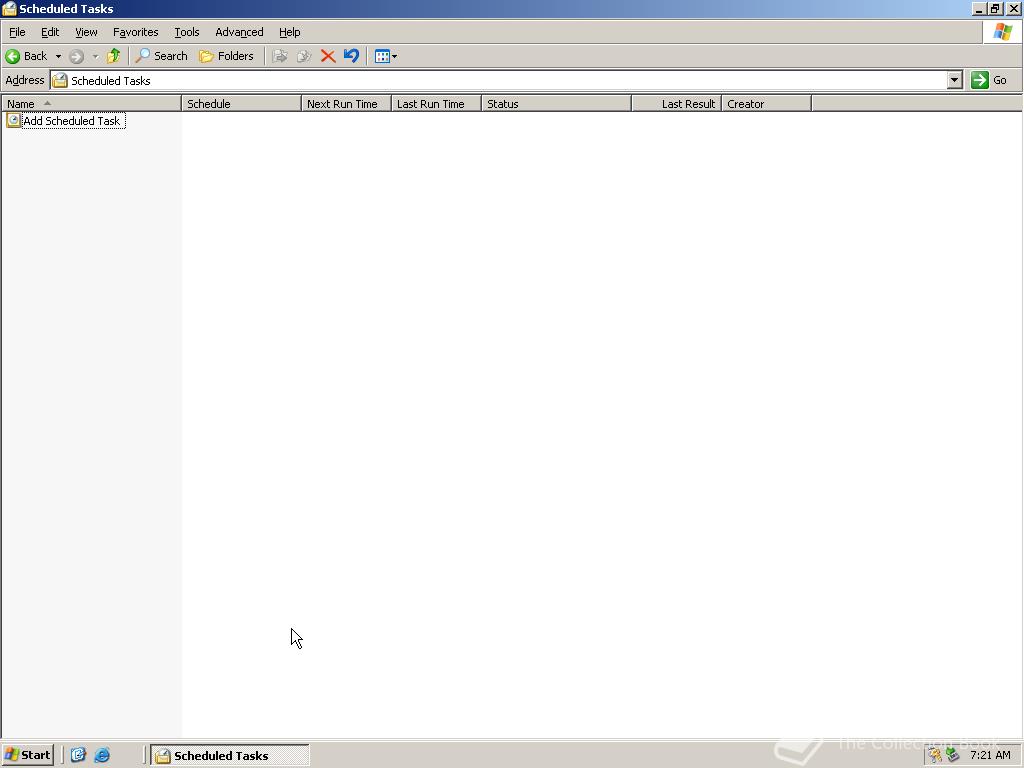The height and width of the screenshot is (768, 1024).
Task: Launch Internet Explorer from quick launch
Action: [x=102, y=755]
